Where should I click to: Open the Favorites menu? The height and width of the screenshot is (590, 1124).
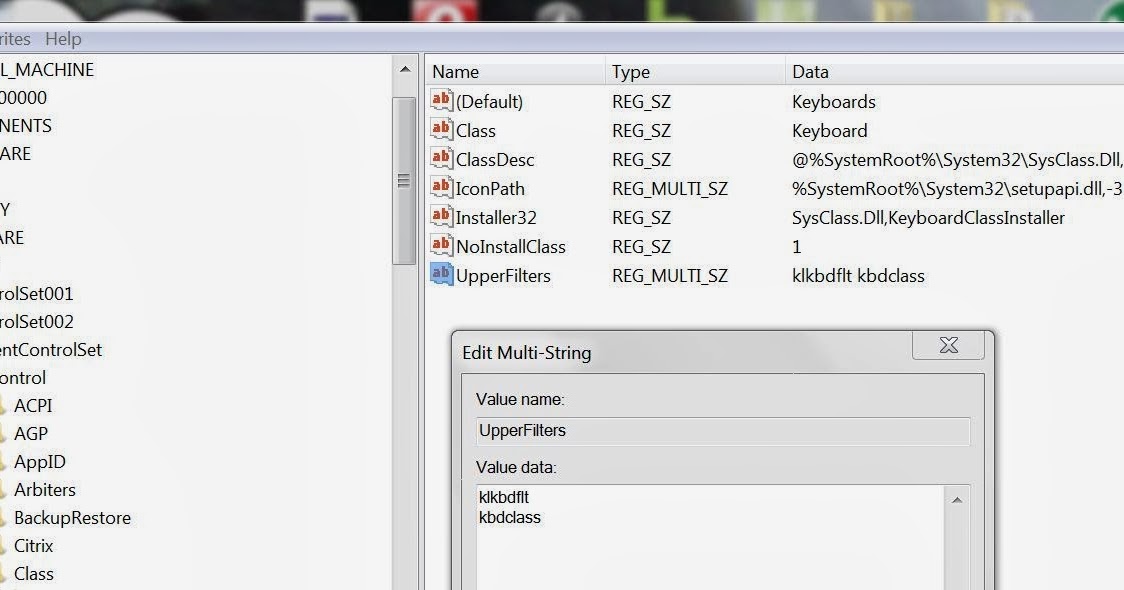(13, 38)
